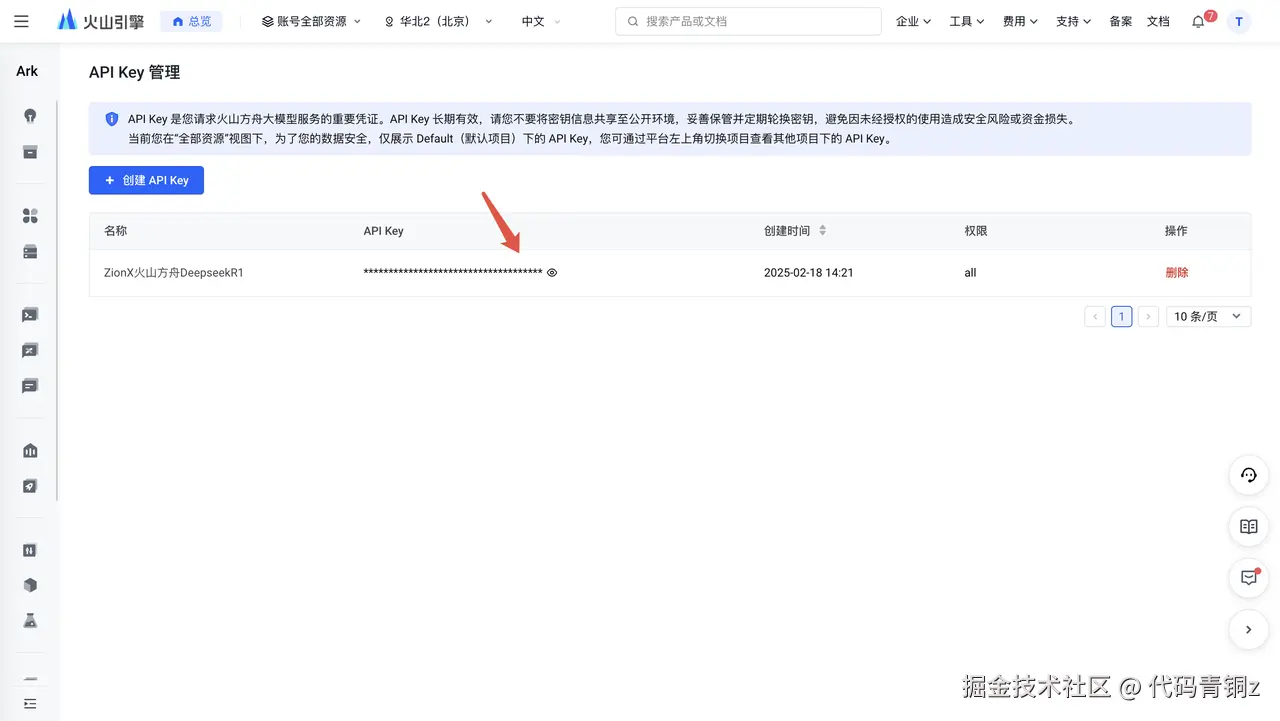The height and width of the screenshot is (721, 1280).
Task: Collapse floating toolbar with right chevron
Action: tap(1248, 629)
